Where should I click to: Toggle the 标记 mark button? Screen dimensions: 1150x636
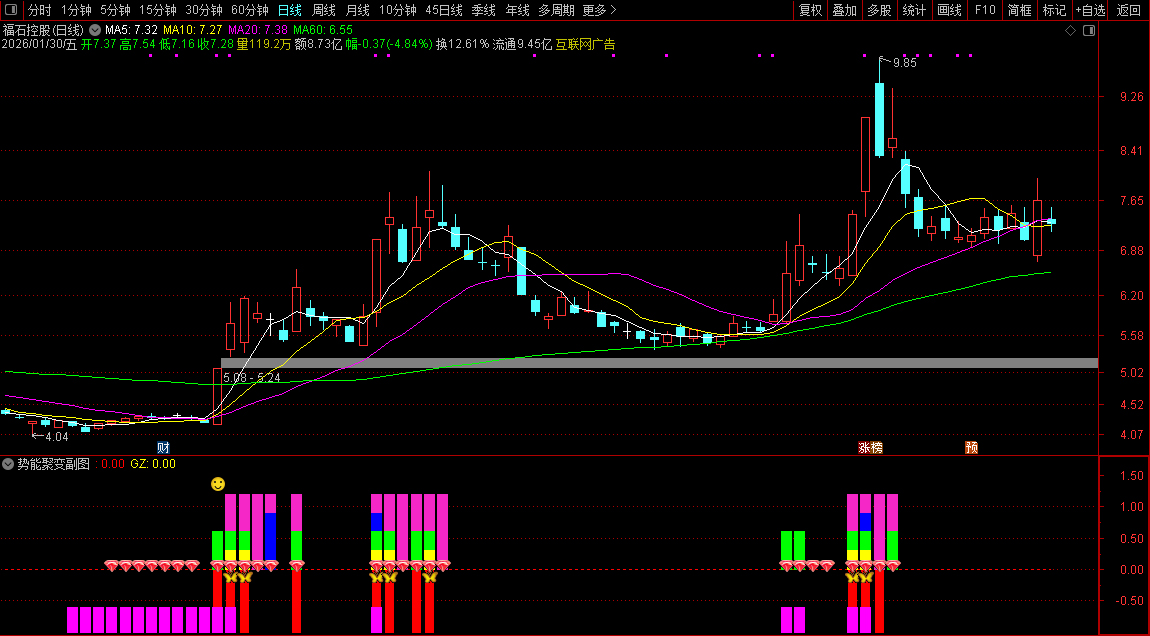point(1054,10)
